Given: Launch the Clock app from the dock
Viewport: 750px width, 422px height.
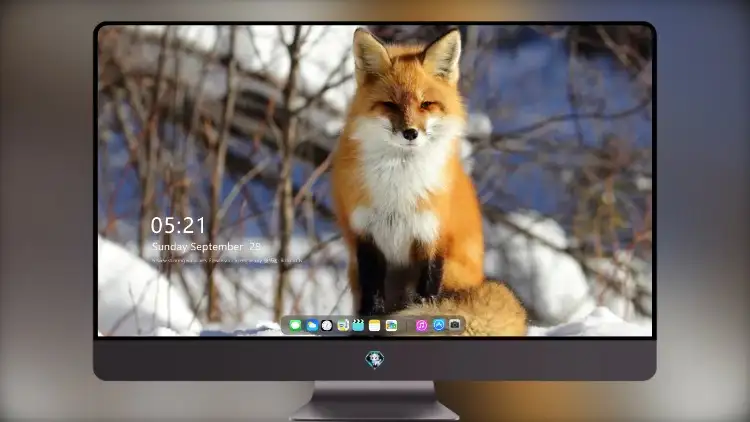Looking at the screenshot, I should pyautogui.click(x=327, y=326).
